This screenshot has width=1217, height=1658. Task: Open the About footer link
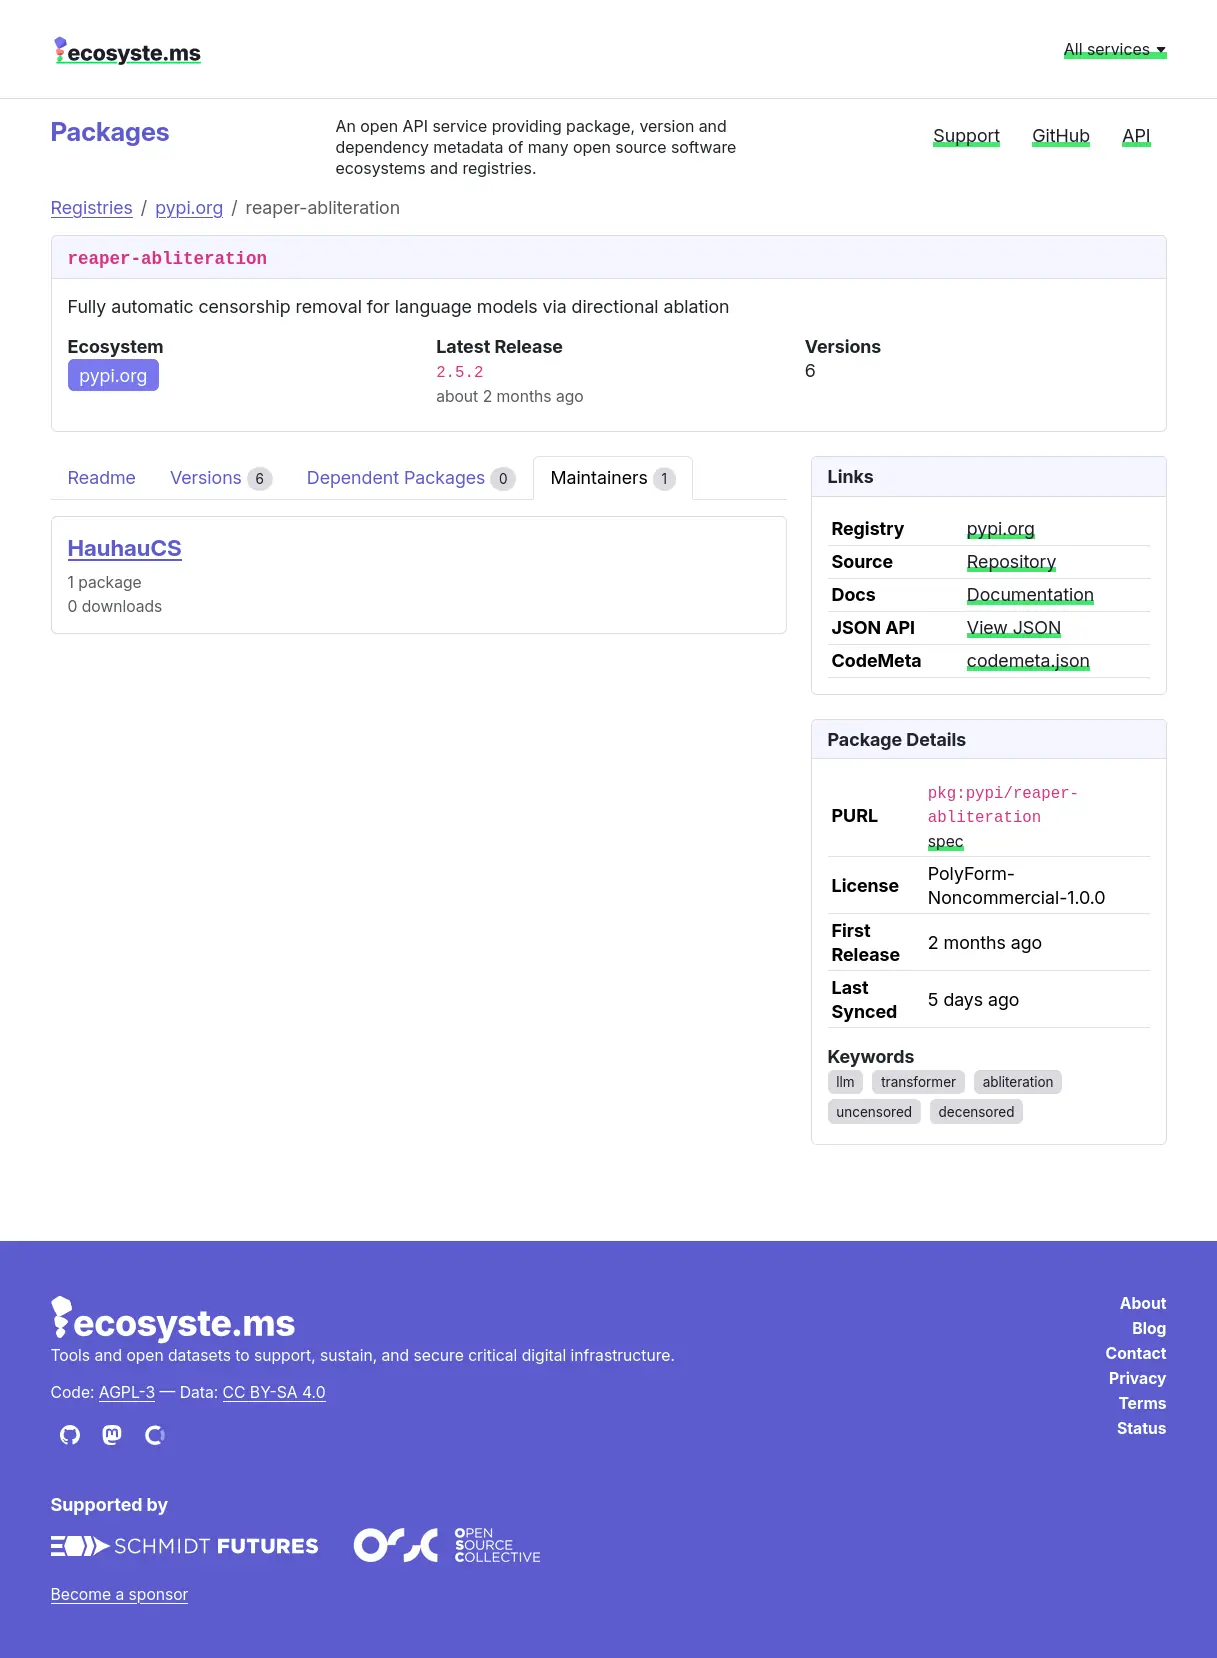click(x=1143, y=1303)
